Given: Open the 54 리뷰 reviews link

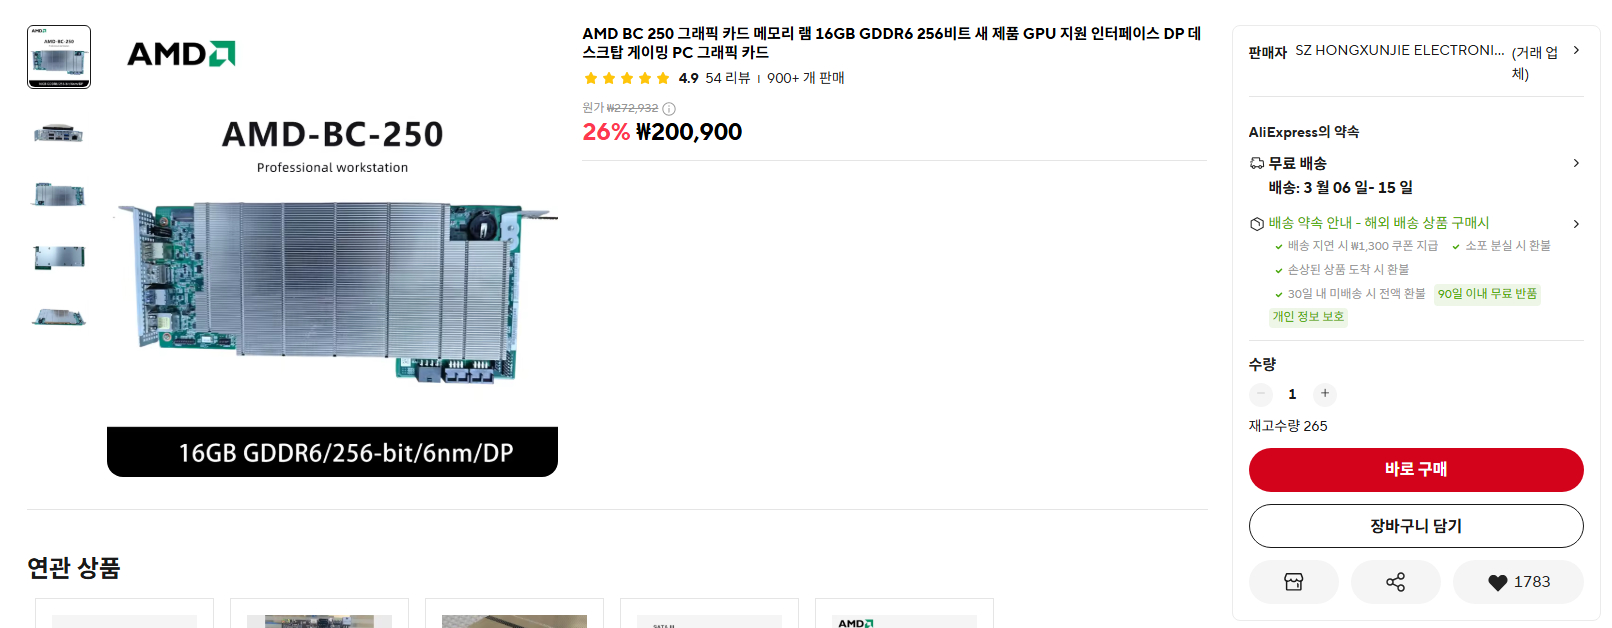Looking at the screenshot, I should 727,78.
